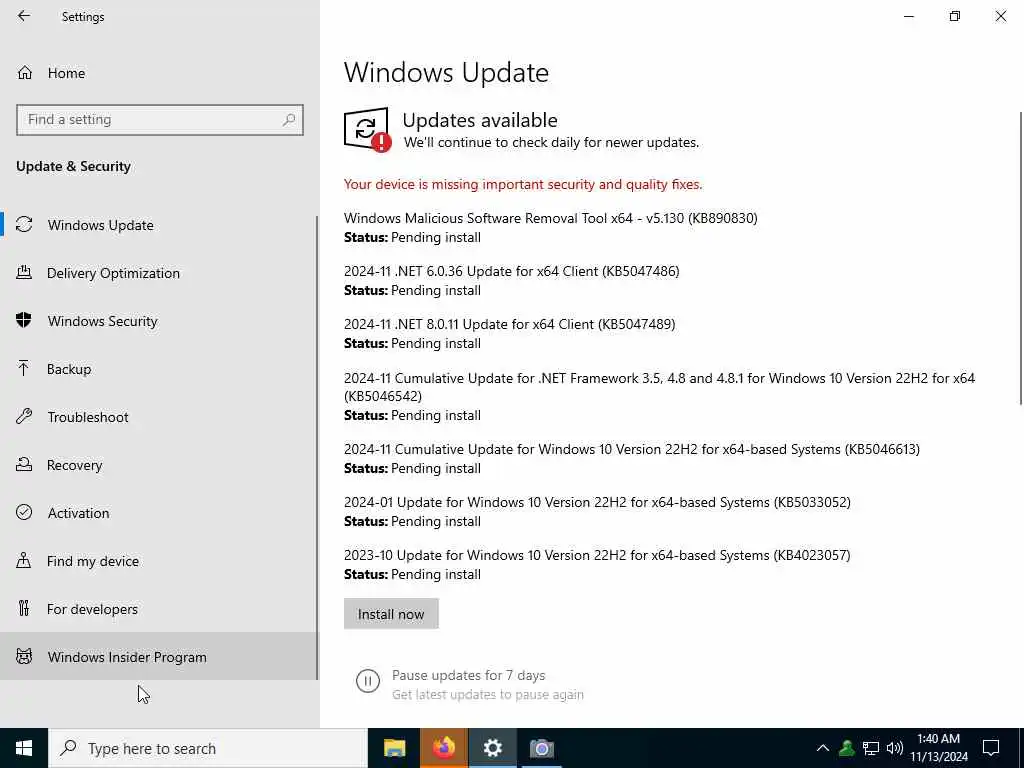Image resolution: width=1024 pixels, height=768 pixels.
Task: Click the Find my device person icon
Action: pyautogui.click(x=24, y=560)
